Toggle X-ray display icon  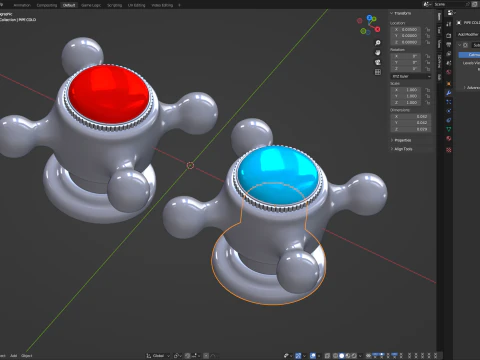pos(327,356)
